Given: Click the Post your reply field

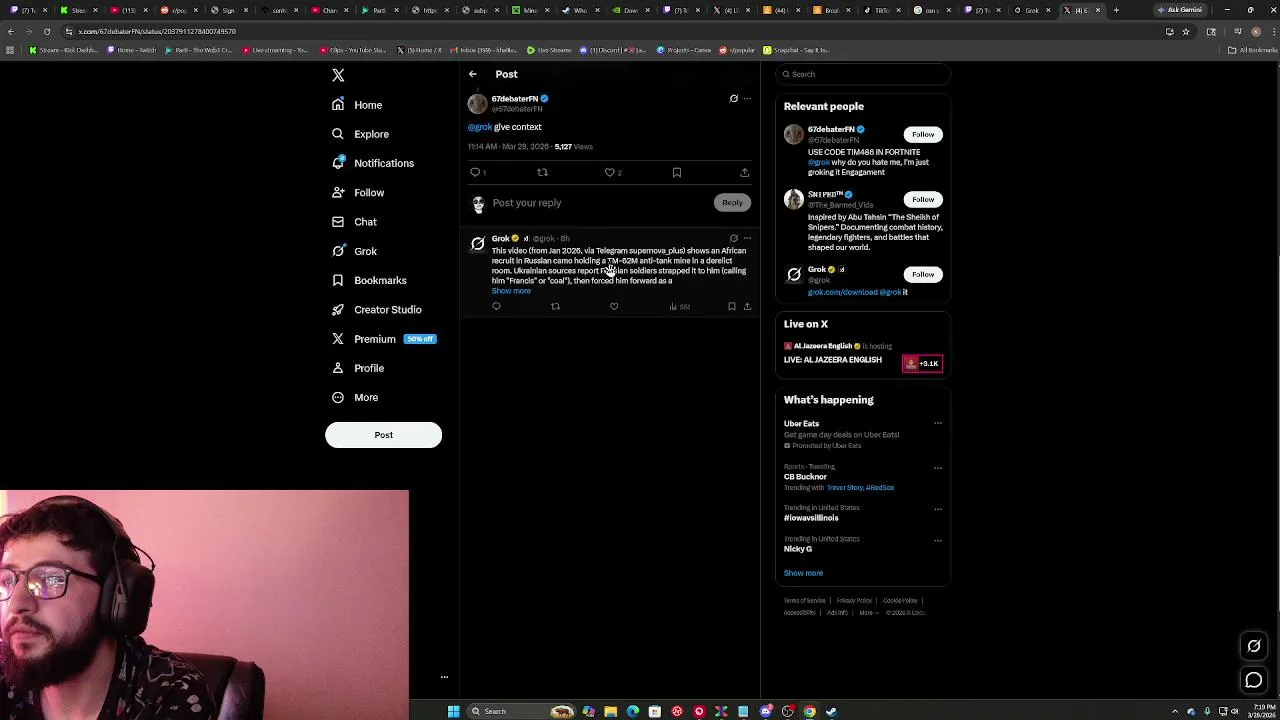Looking at the screenshot, I should click(x=600, y=203).
